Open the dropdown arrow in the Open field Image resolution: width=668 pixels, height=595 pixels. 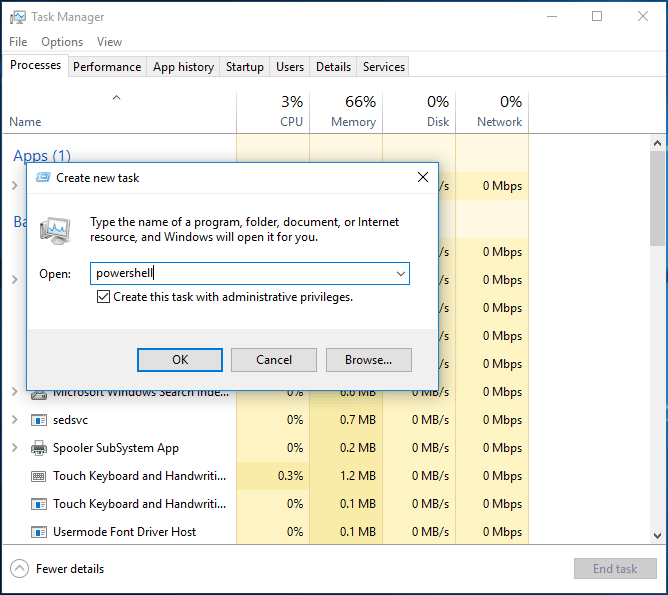click(400, 273)
